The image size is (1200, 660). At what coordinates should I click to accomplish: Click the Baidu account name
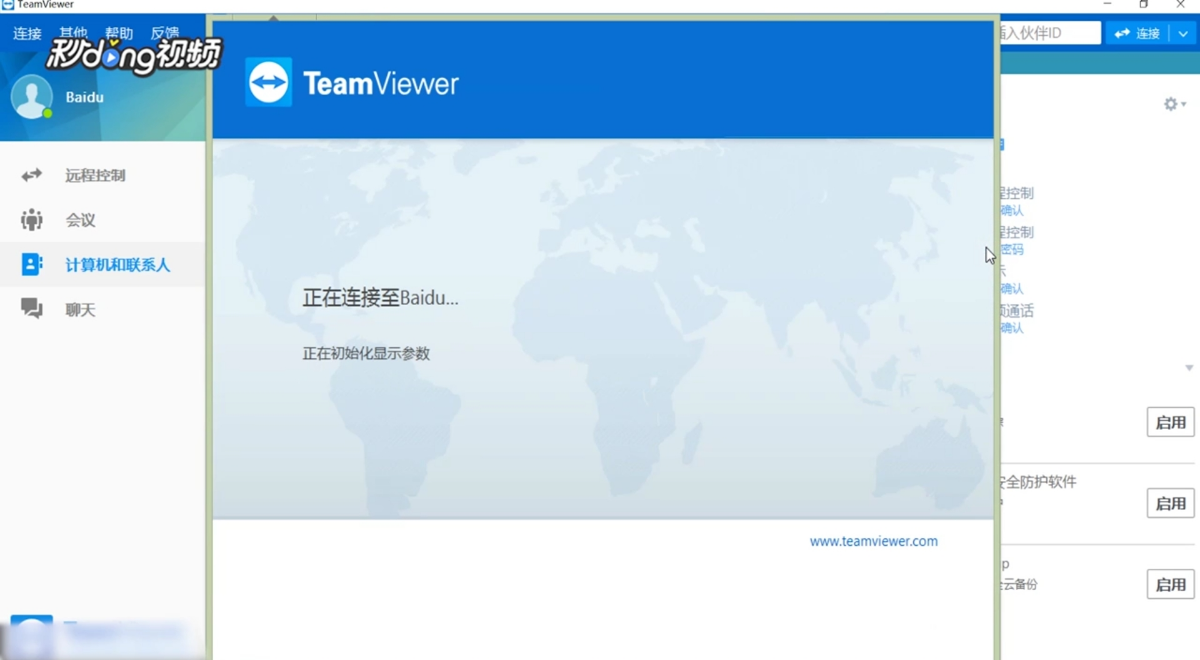[85, 97]
